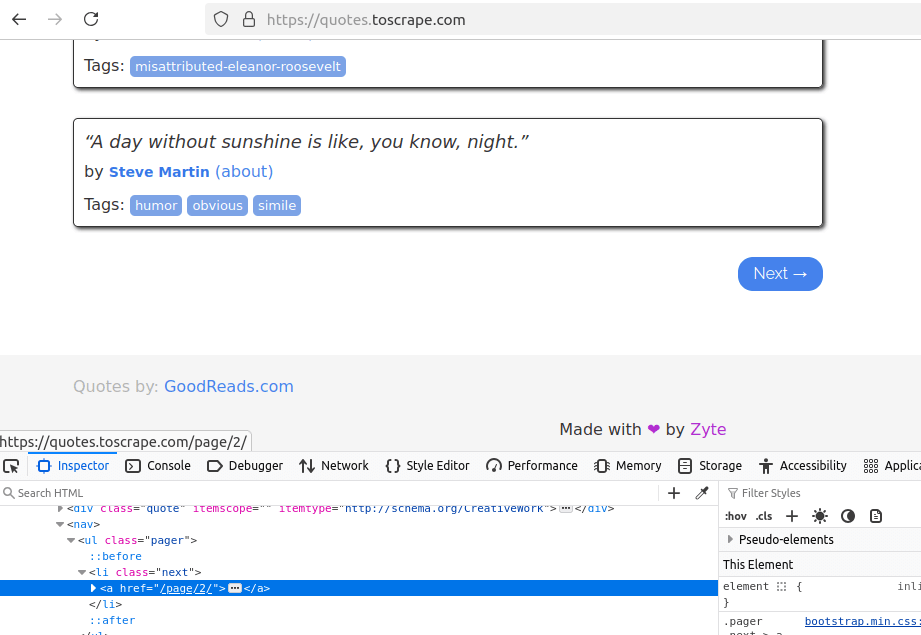Image resolution: width=921 pixels, height=635 pixels.
Task: Collapse the ul class pager node
Action: pyautogui.click(x=71, y=540)
